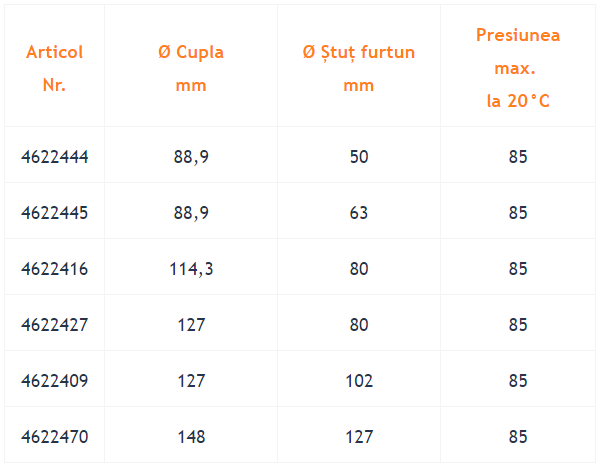Image resolution: width=607 pixels, height=472 pixels.
Task: Select the 148 coupling diameter cell
Action: pyautogui.click(x=191, y=437)
